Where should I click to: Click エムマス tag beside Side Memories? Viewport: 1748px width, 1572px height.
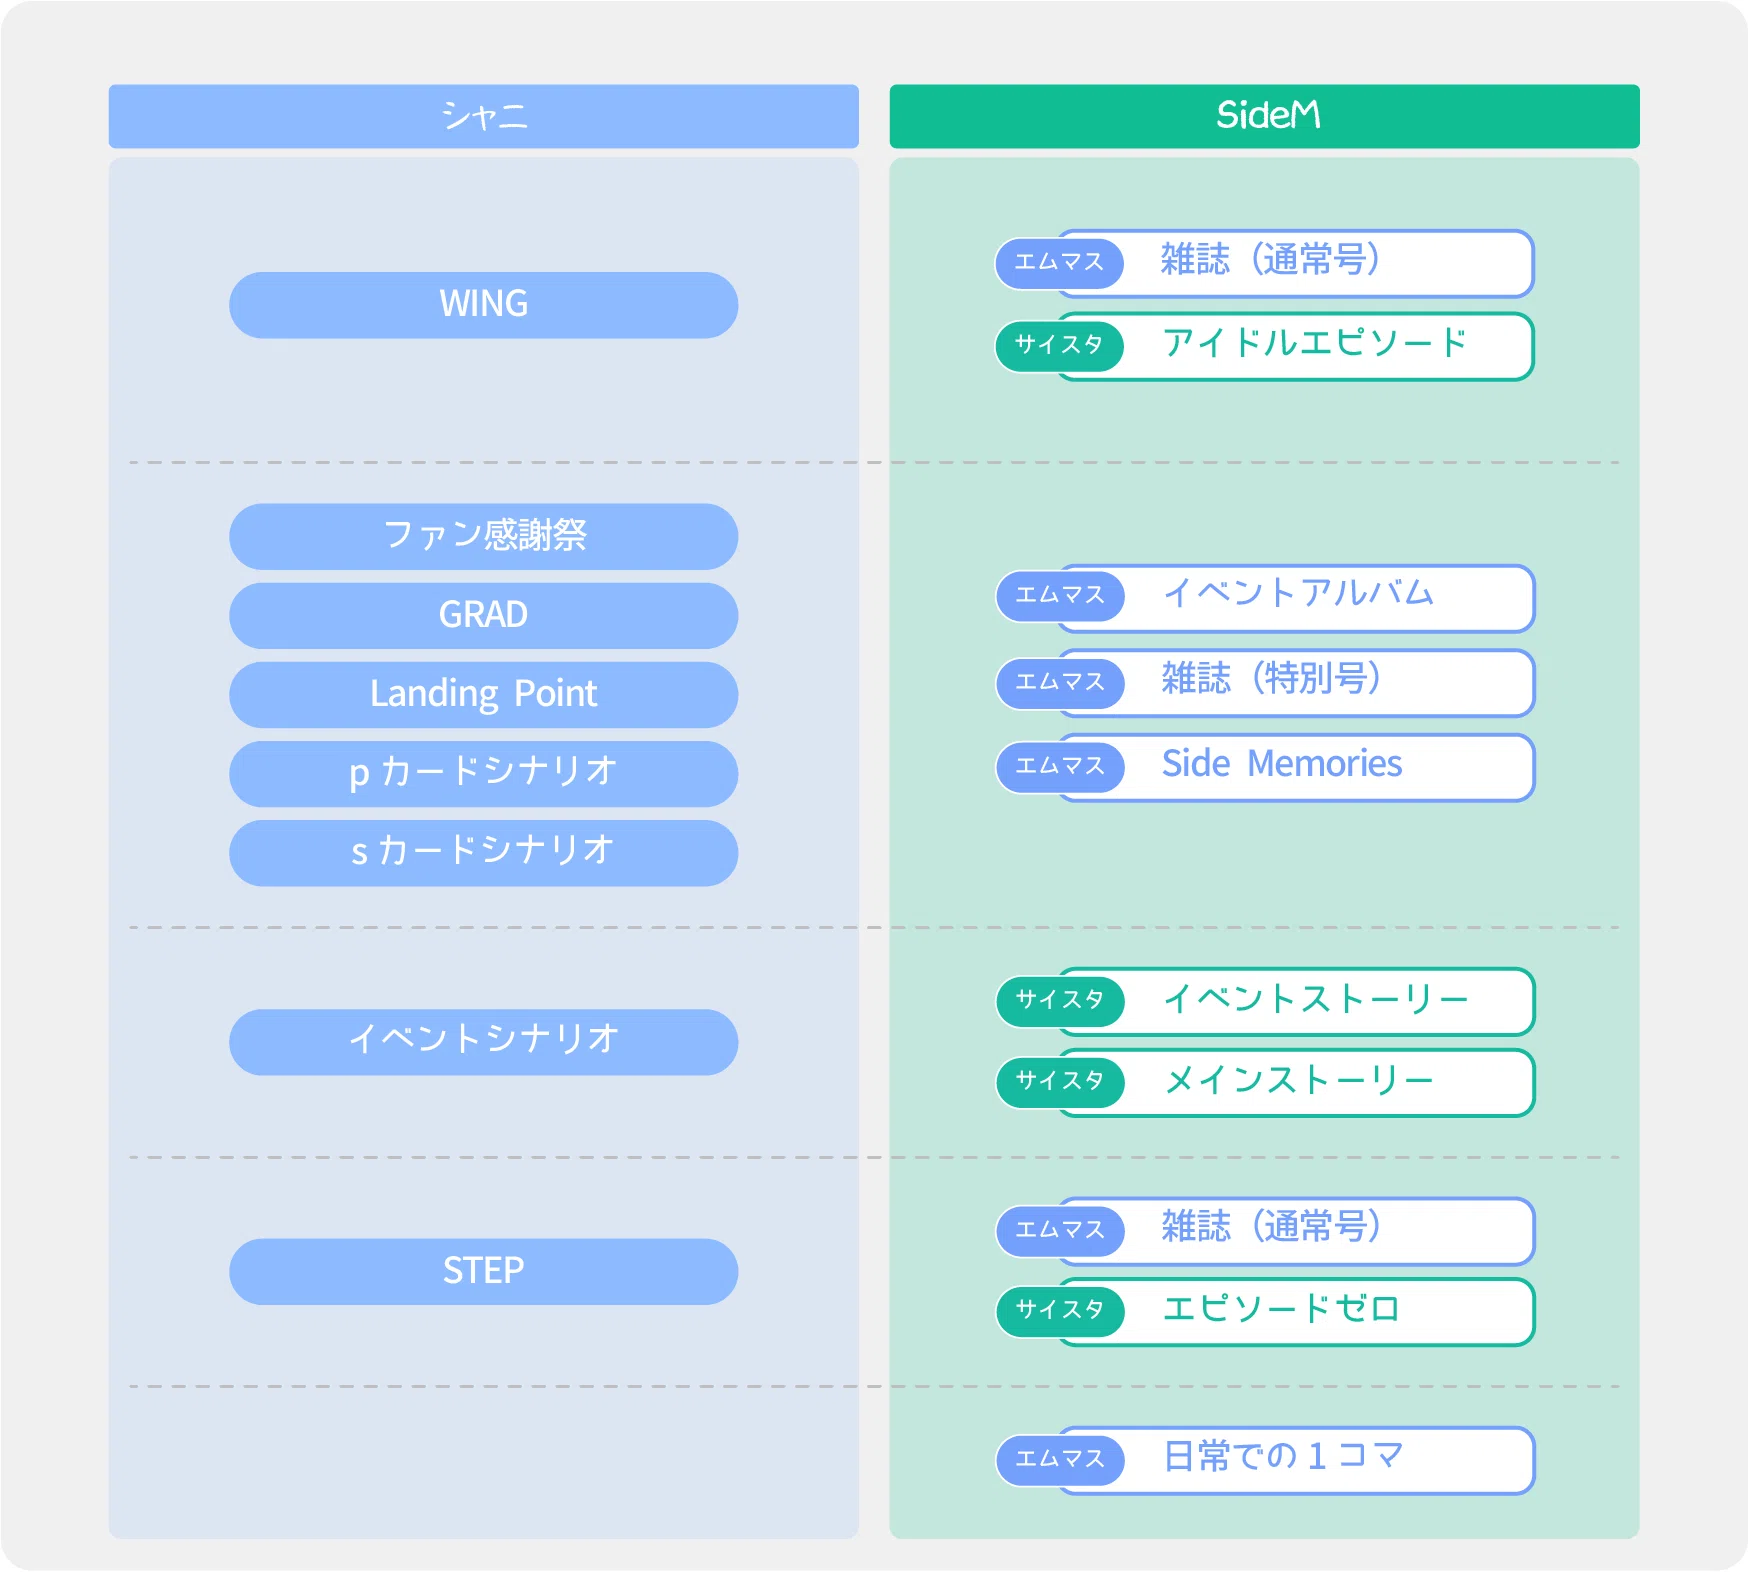(1060, 766)
